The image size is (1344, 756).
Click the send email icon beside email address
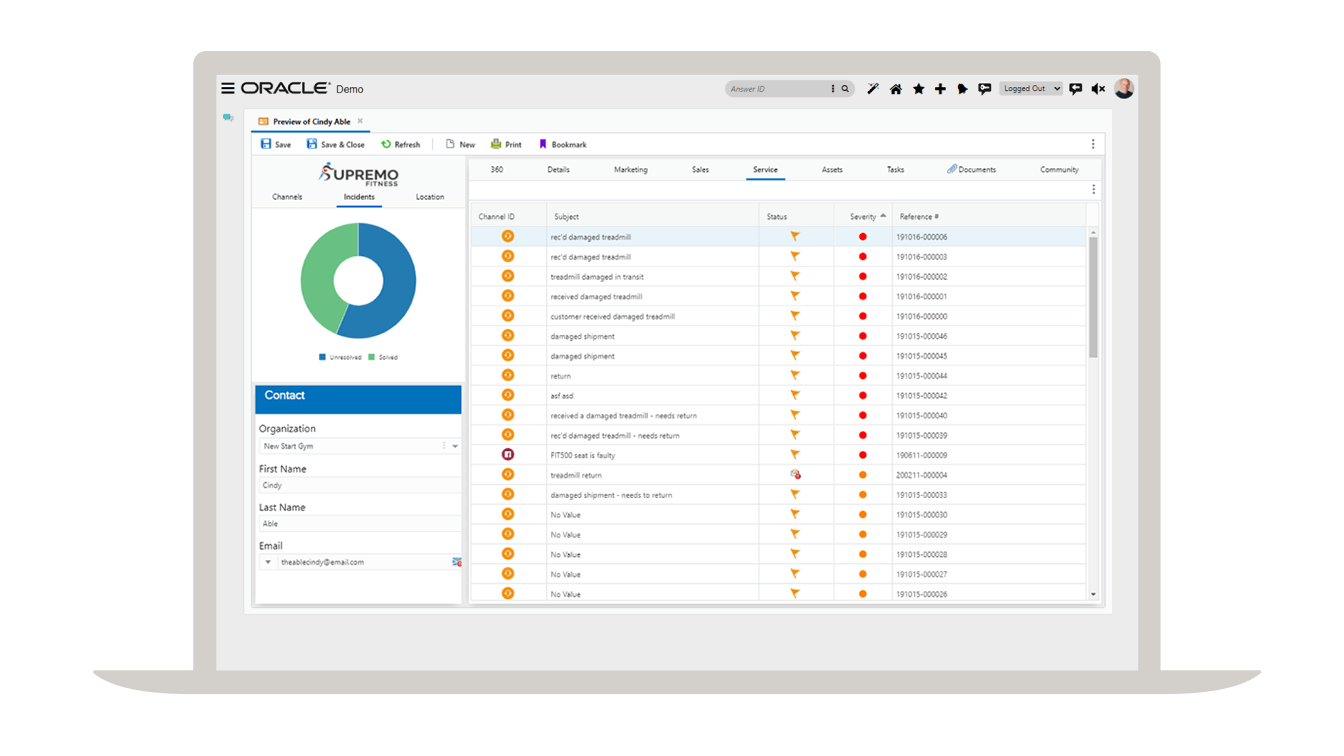(x=457, y=562)
